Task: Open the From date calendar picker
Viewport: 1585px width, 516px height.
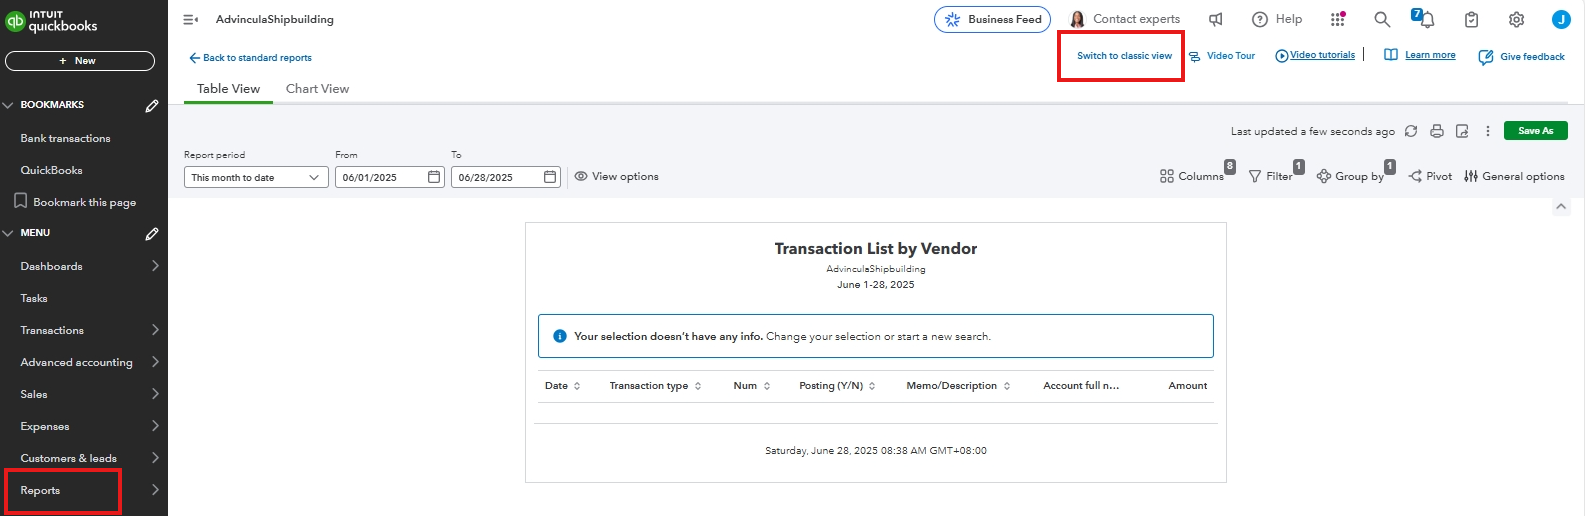Action: pos(434,177)
